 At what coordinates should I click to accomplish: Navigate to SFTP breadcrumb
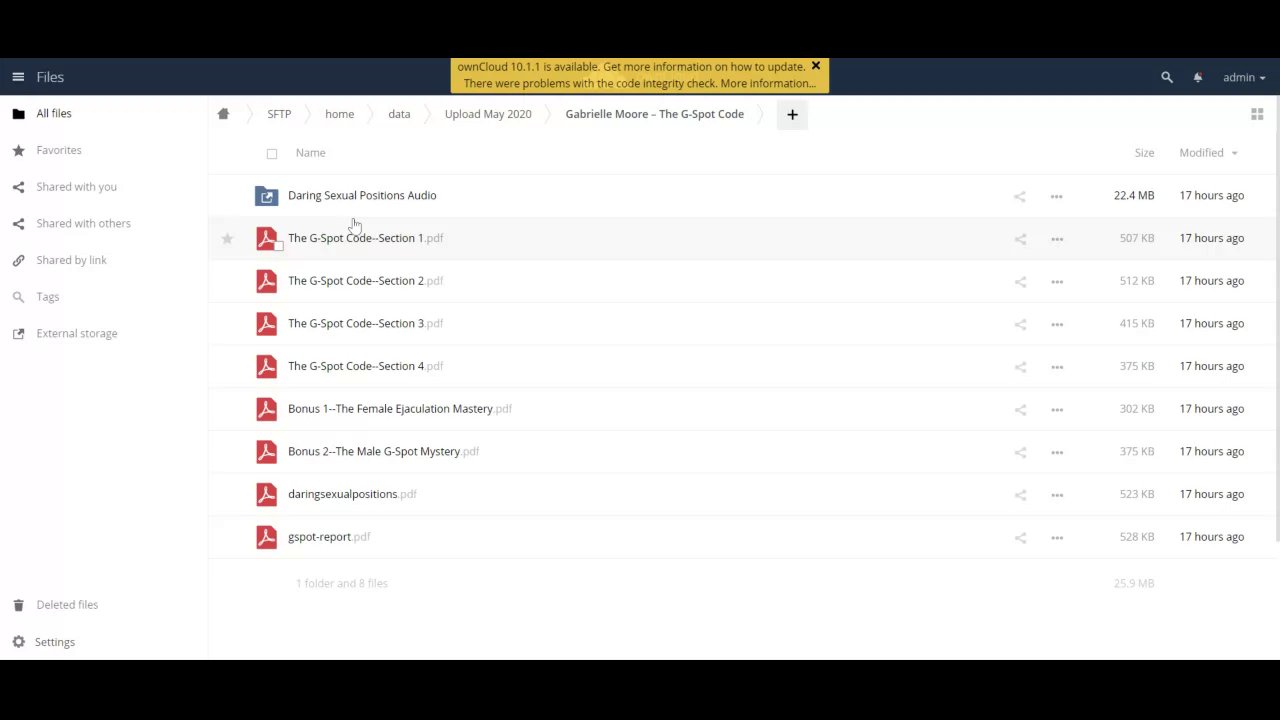click(x=279, y=114)
